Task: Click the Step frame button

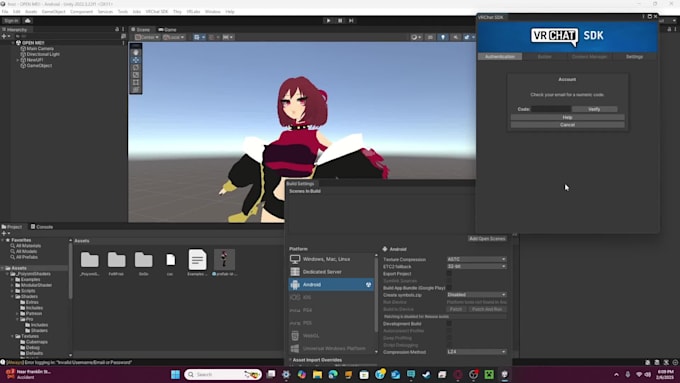Action: 351,20
